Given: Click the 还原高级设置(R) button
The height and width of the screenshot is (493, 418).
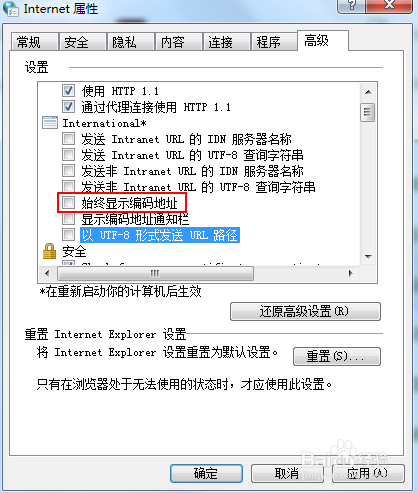Looking at the screenshot, I should tap(305, 311).
